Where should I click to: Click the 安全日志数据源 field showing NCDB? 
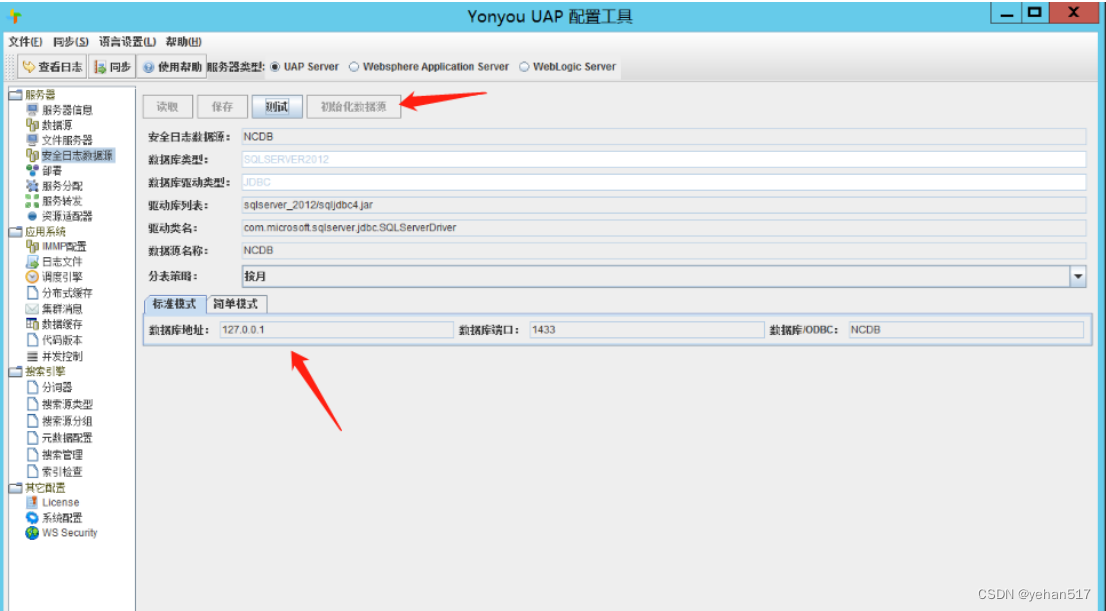pos(663,137)
